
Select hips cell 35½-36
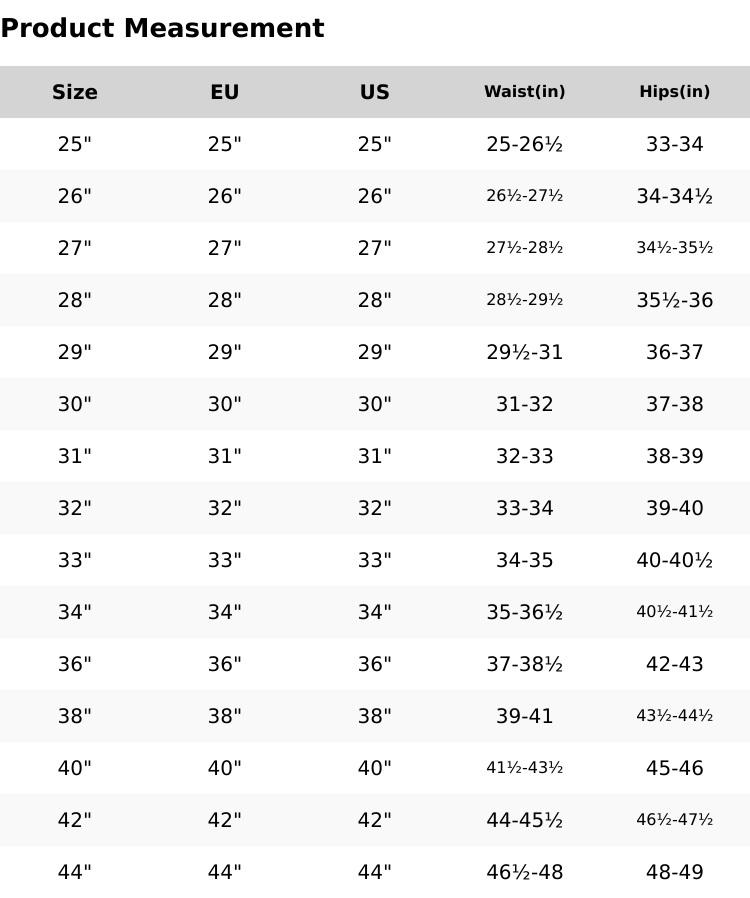pyautogui.click(x=675, y=300)
